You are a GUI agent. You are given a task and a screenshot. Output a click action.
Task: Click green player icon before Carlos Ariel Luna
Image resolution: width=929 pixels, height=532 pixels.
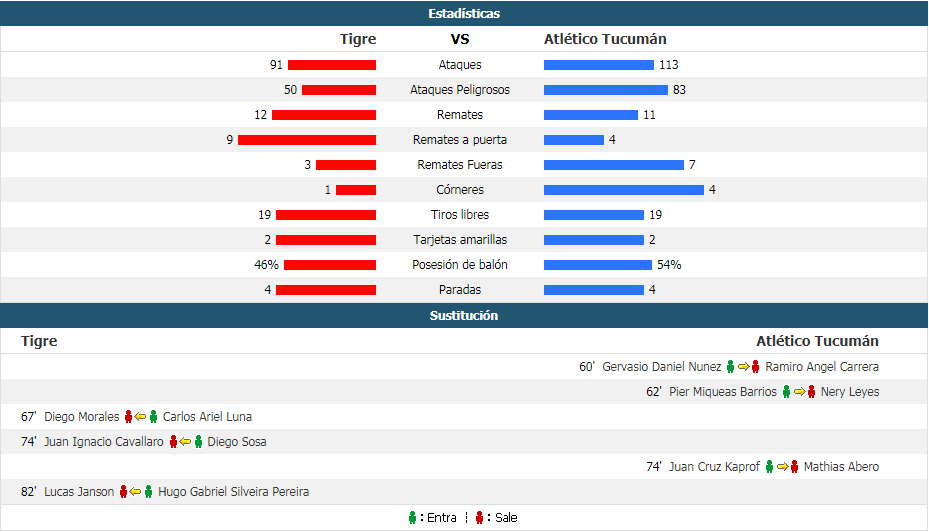(x=153, y=416)
